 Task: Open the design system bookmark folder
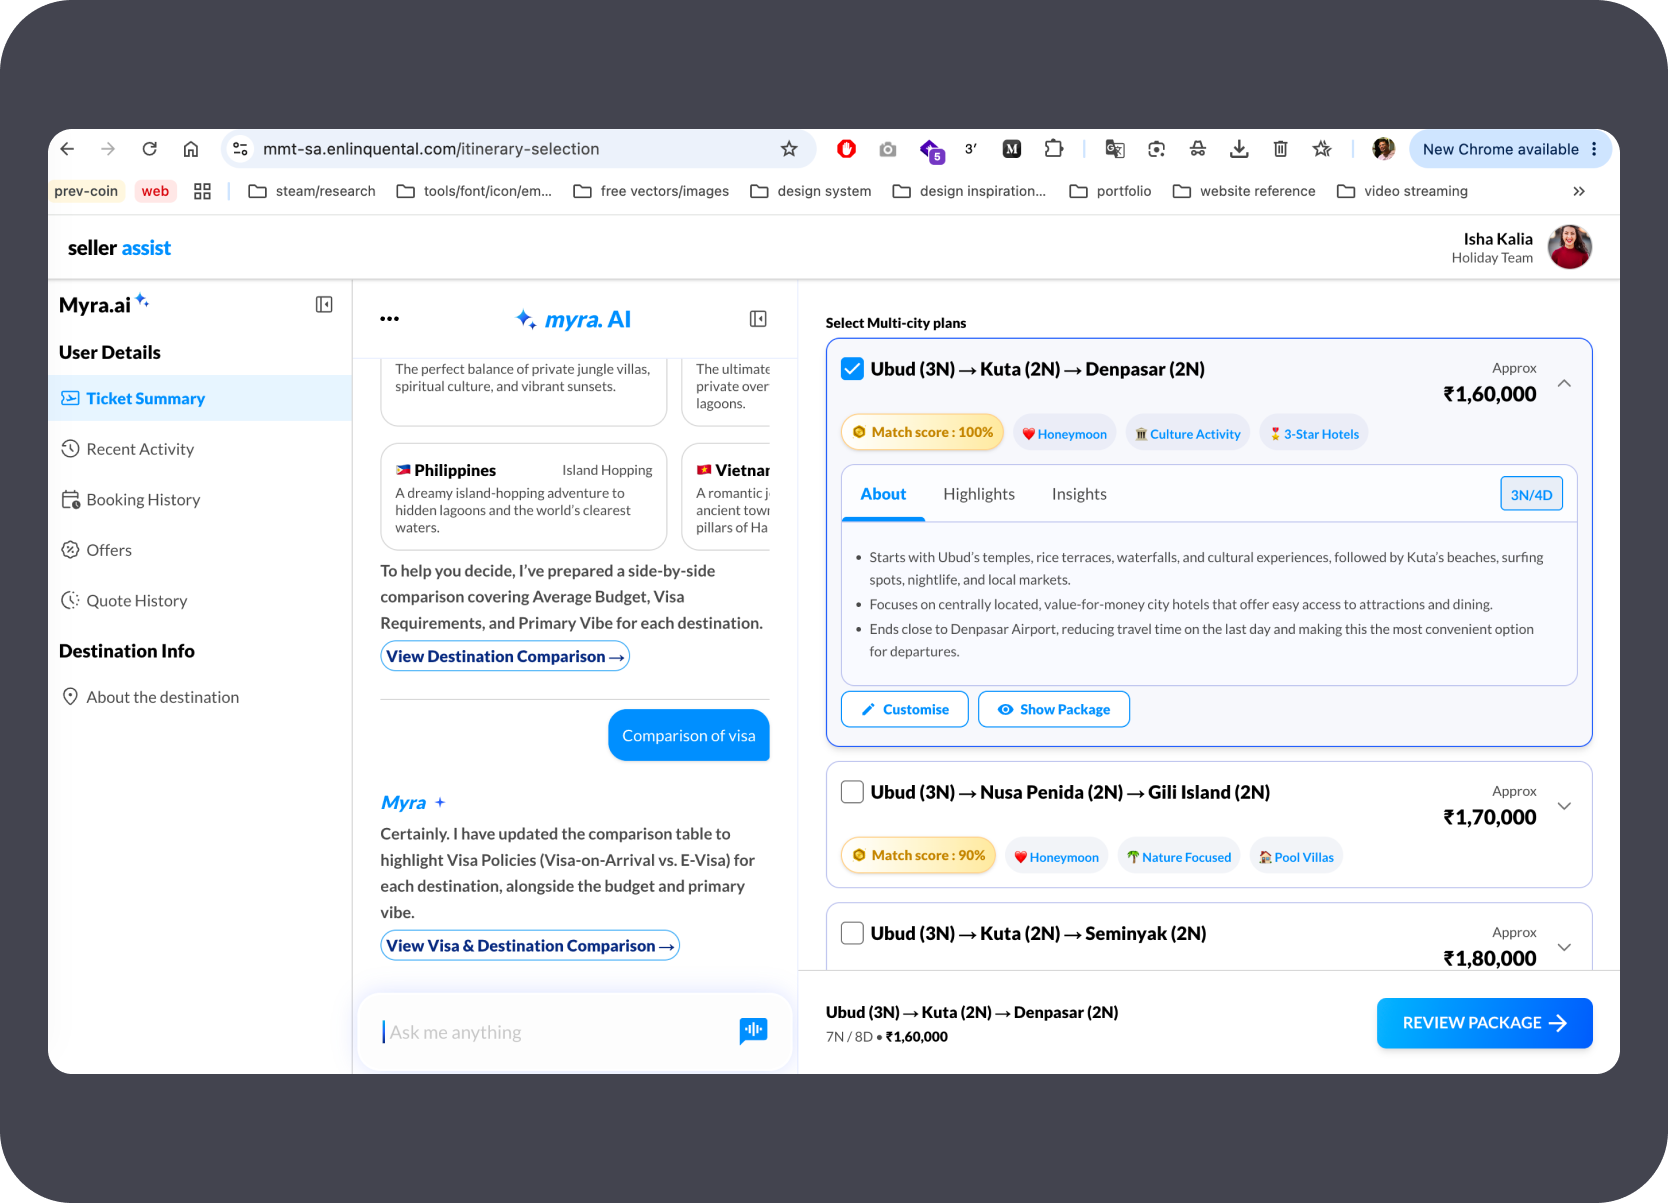tap(811, 191)
